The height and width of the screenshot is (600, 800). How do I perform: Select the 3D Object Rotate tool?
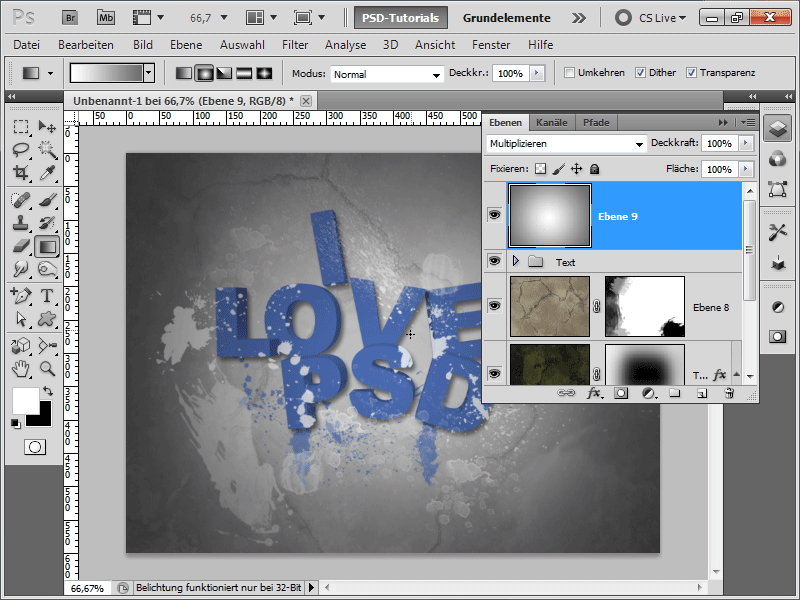click(21, 345)
